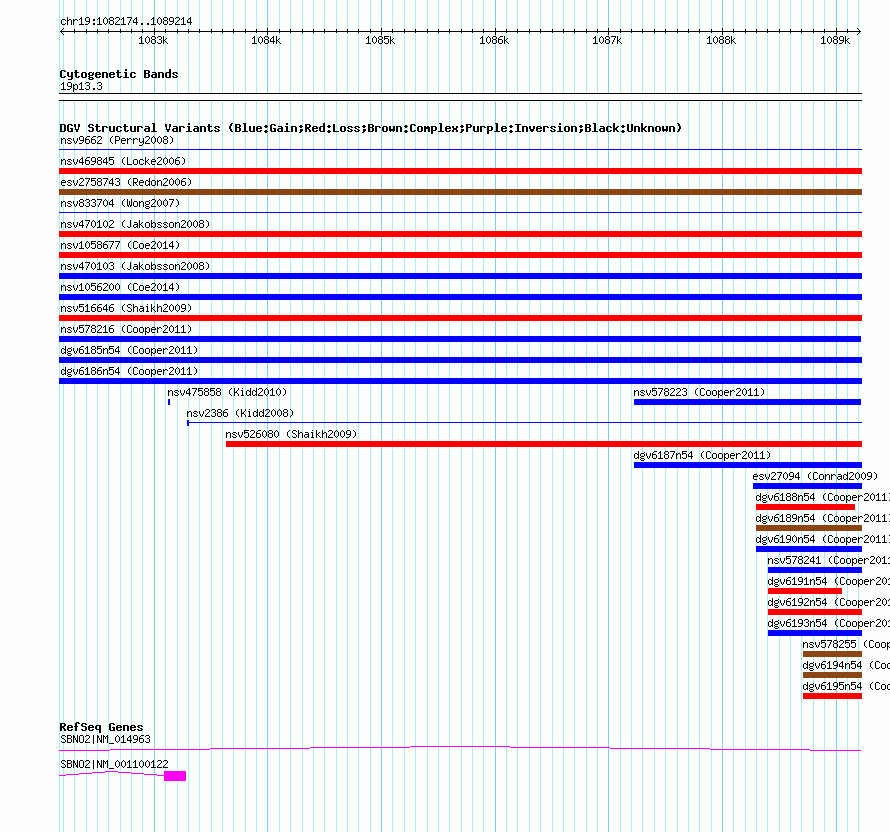The height and width of the screenshot is (832, 890).
Task: Click the brown dgv6189n54 complex bar
Action: pos(809,528)
